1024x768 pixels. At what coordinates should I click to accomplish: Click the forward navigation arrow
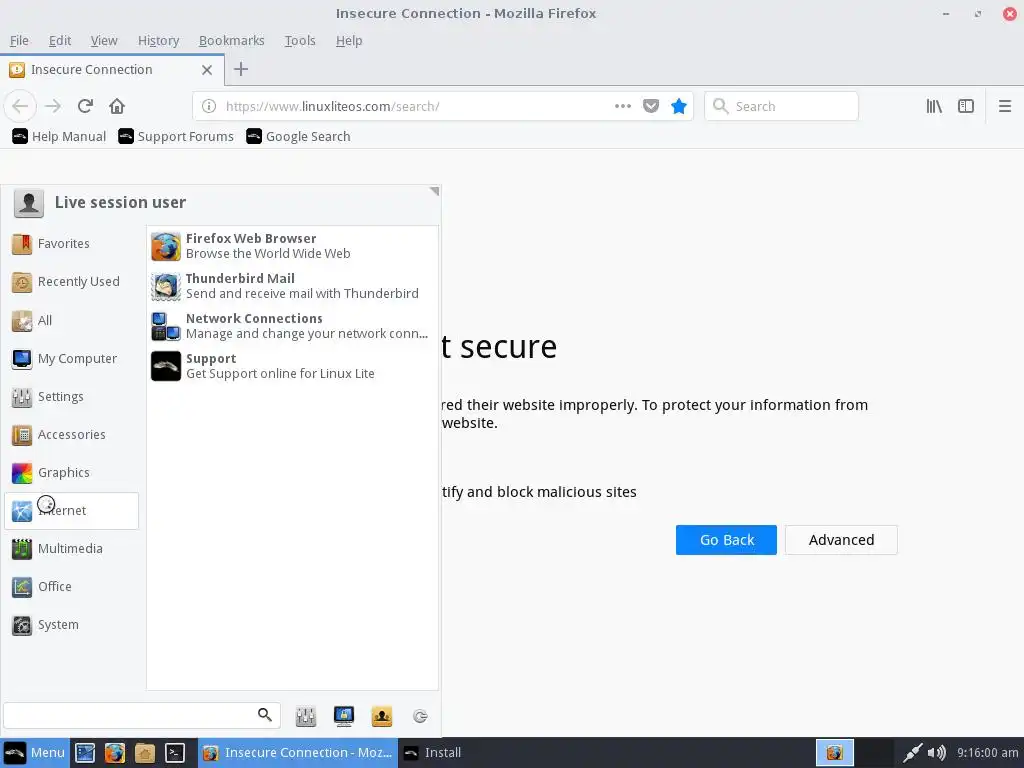point(53,106)
